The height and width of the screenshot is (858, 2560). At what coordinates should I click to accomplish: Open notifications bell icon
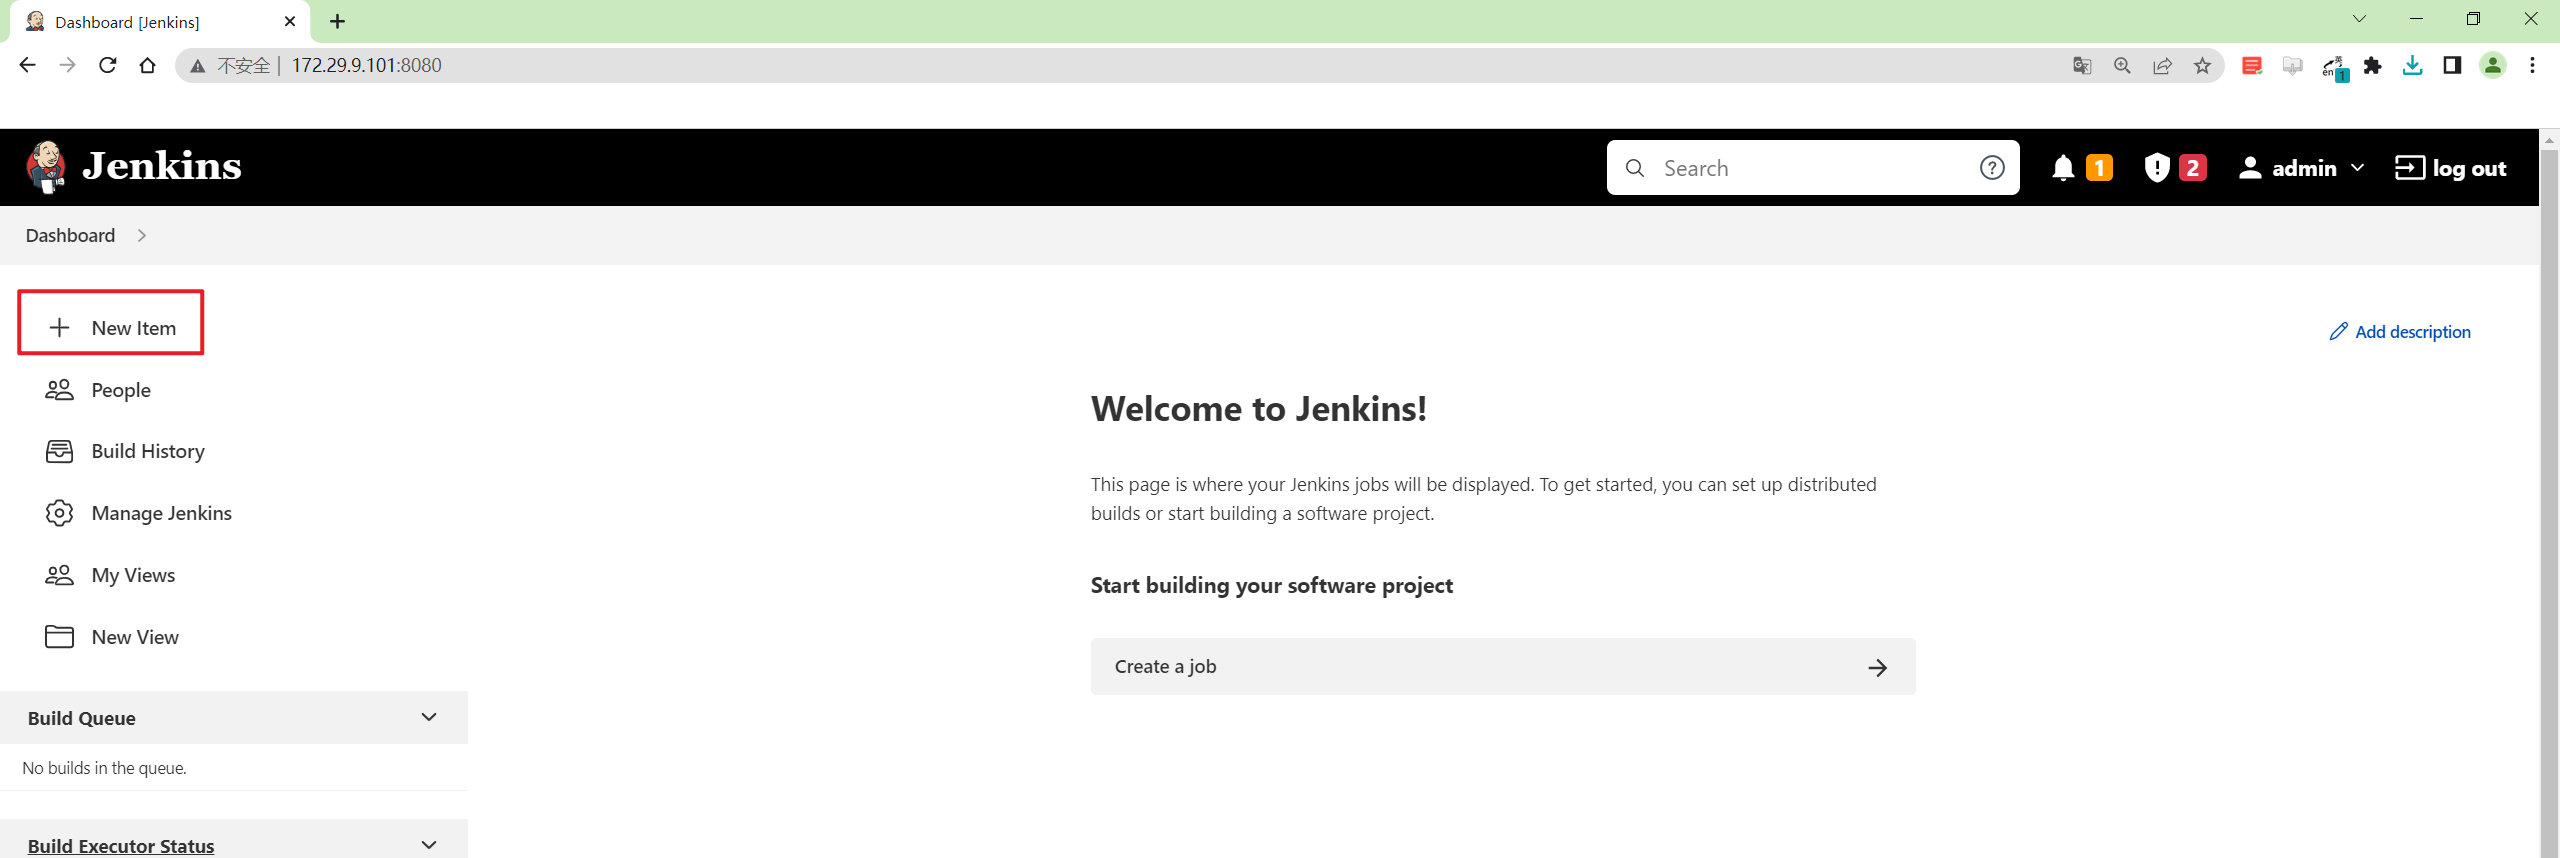[x=2063, y=168]
